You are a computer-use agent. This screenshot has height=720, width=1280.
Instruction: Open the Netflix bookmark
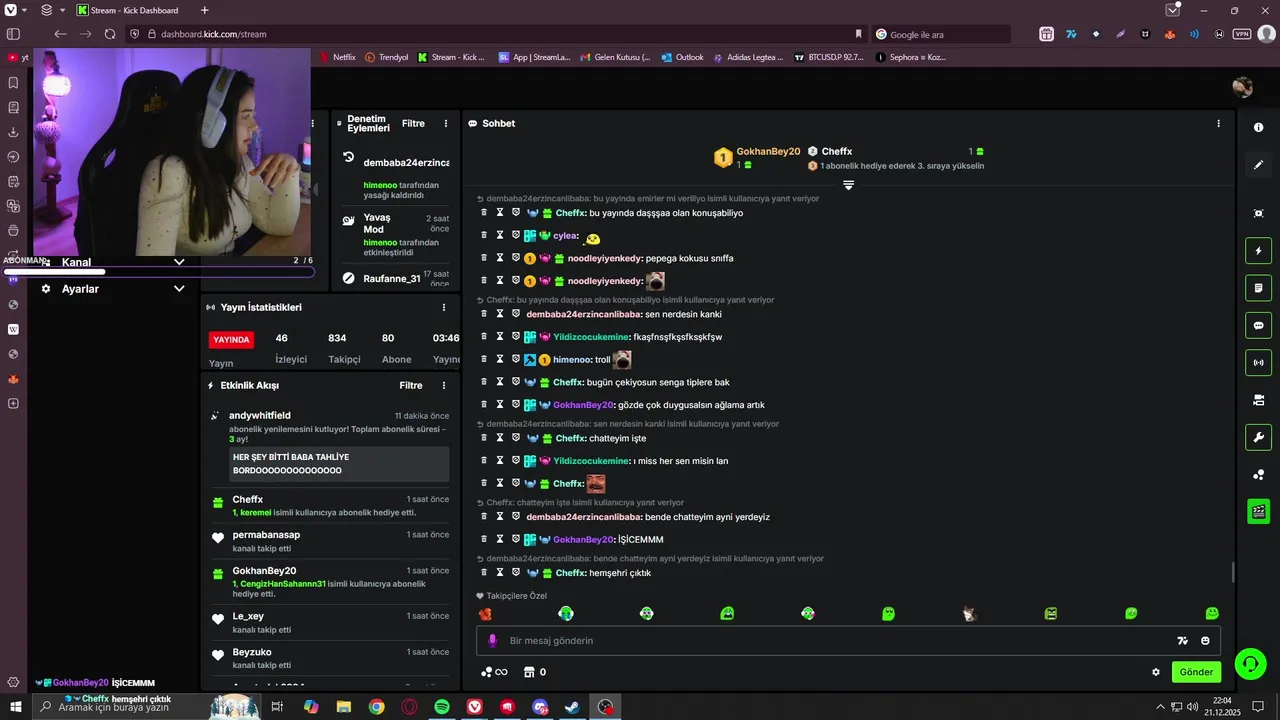click(x=338, y=57)
